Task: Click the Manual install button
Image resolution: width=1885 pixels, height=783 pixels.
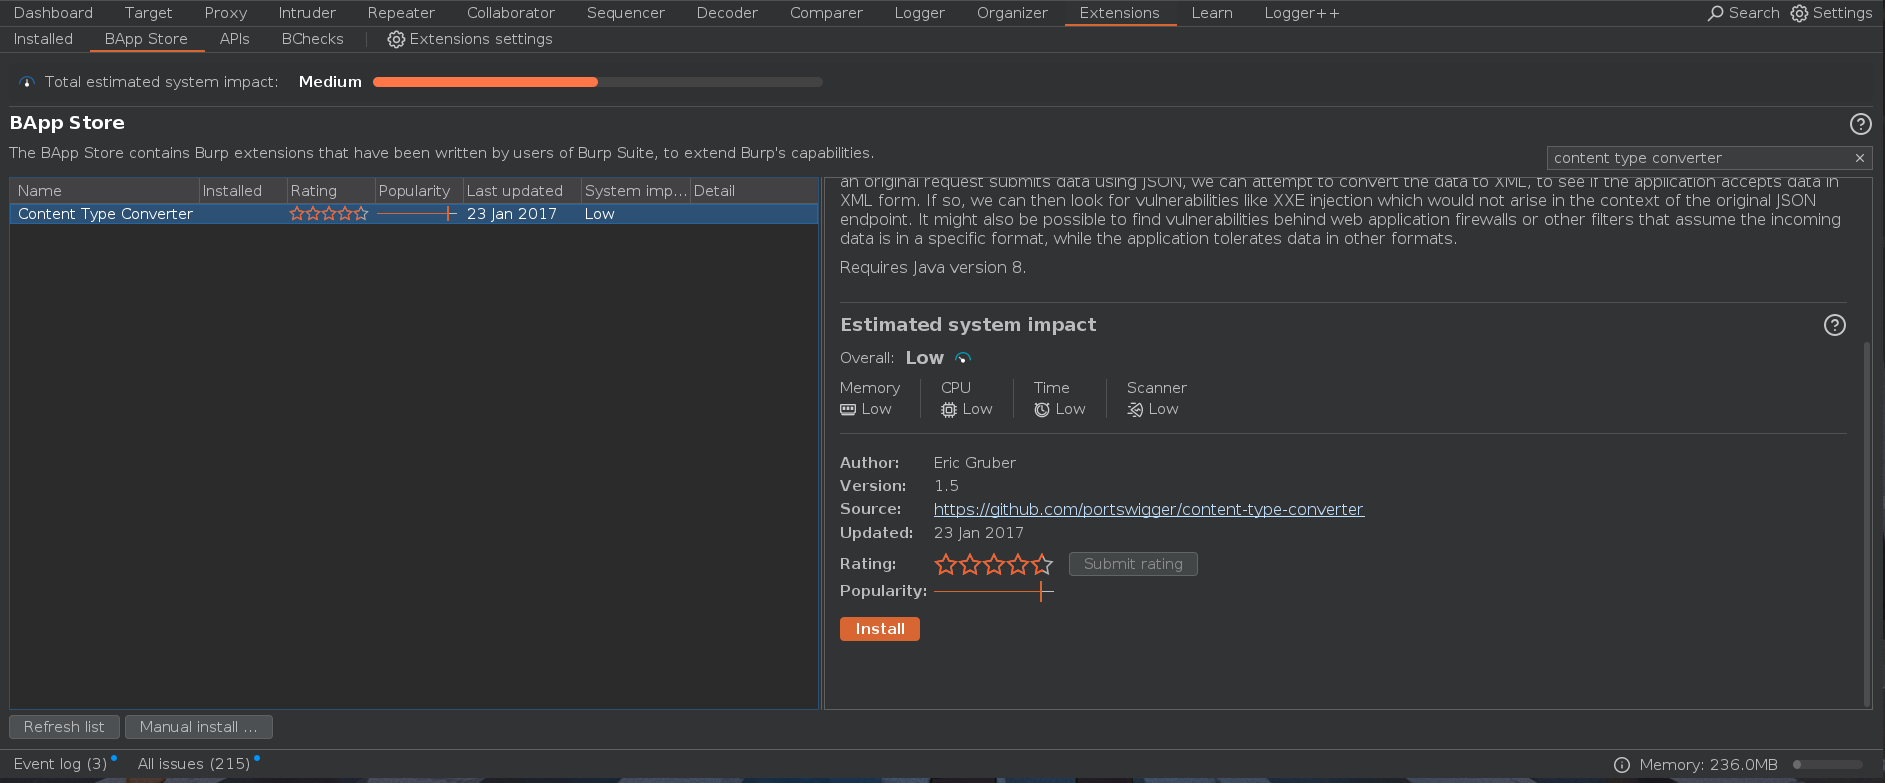Action: click(198, 727)
